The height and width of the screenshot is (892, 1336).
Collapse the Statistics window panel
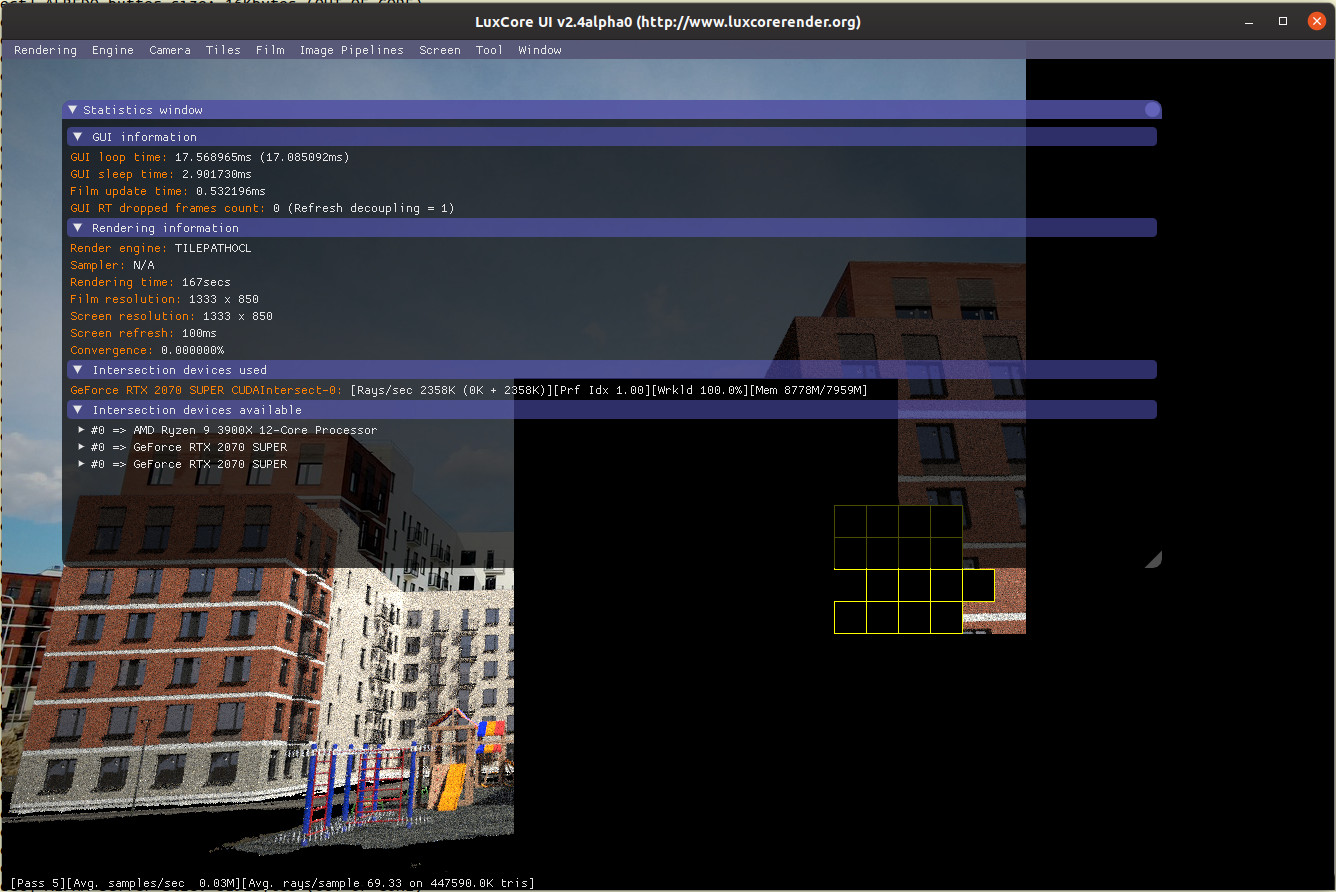click(x=72, y=109)
